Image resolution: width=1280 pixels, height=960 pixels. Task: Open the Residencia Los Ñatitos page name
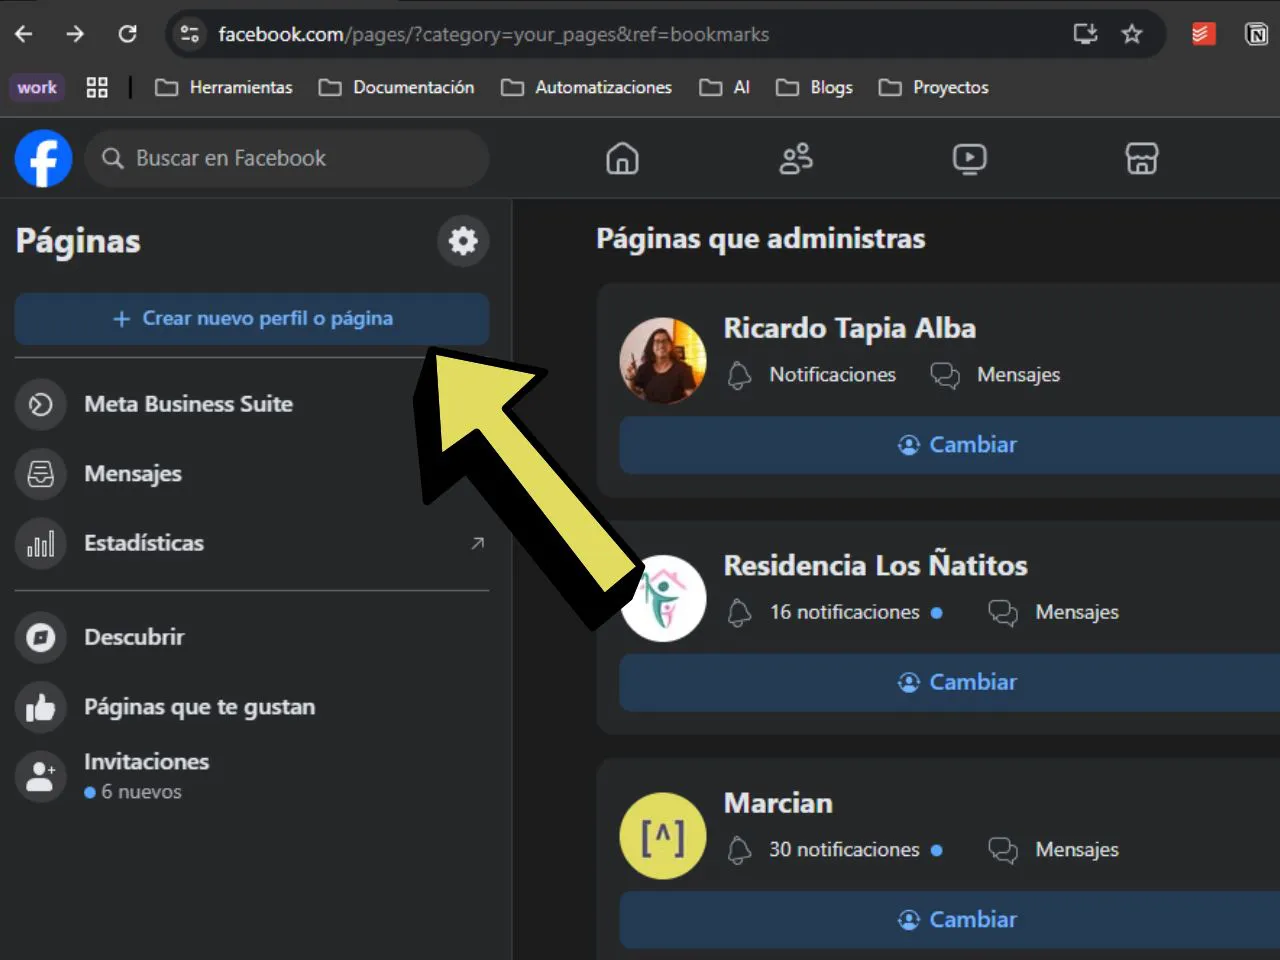coord(876,566)
